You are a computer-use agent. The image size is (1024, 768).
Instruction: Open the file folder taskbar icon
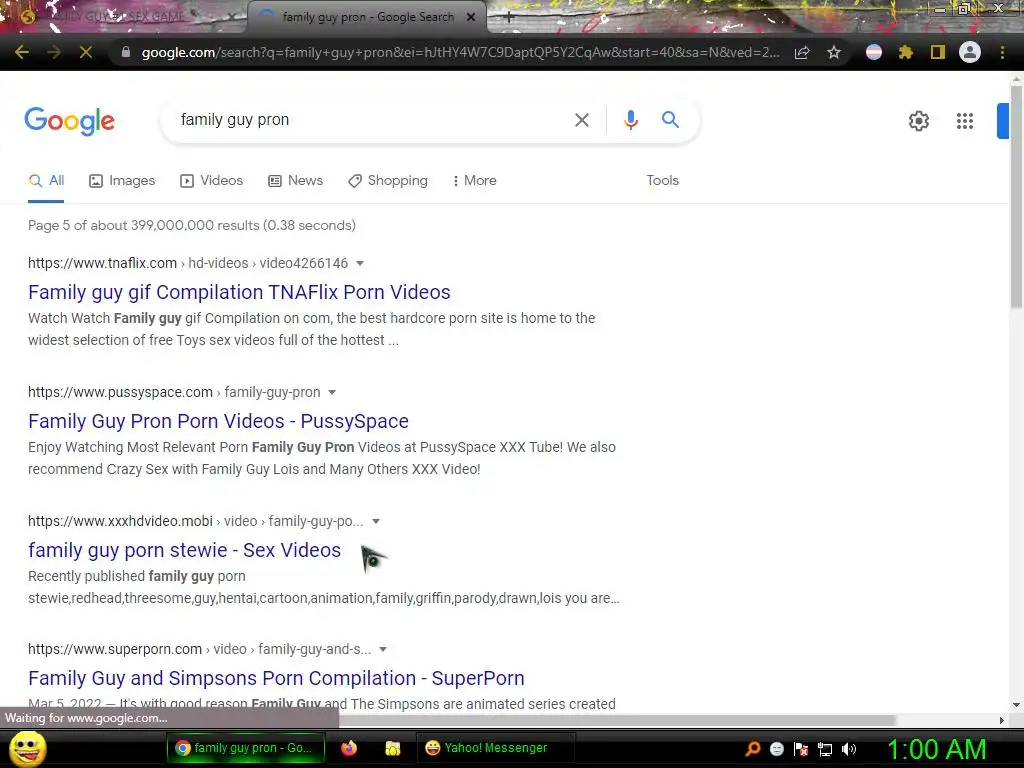[x=392, y=748]
